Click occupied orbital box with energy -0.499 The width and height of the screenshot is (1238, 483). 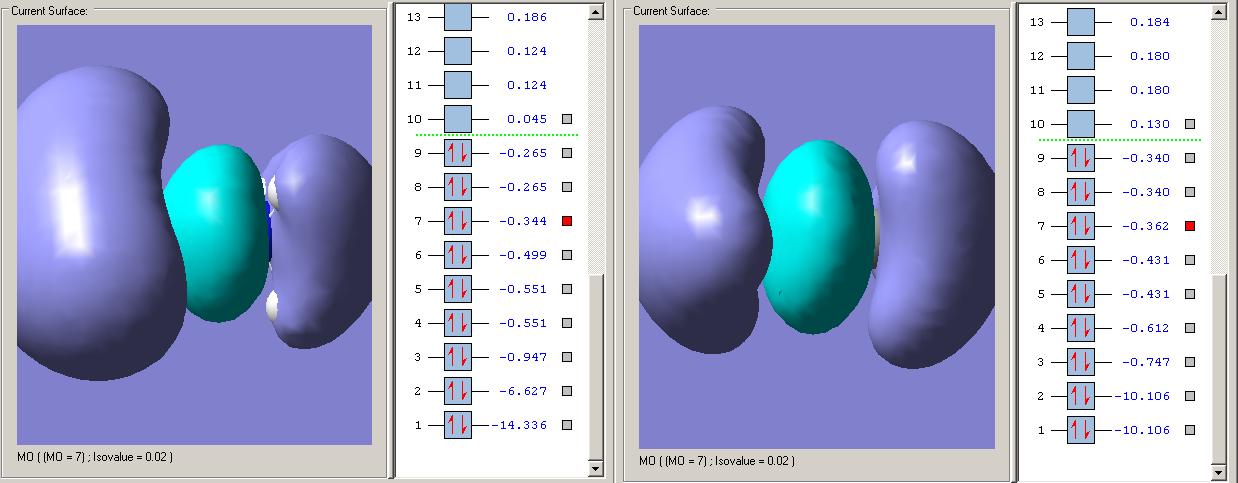pyautogui.click(x=457, y=255)
